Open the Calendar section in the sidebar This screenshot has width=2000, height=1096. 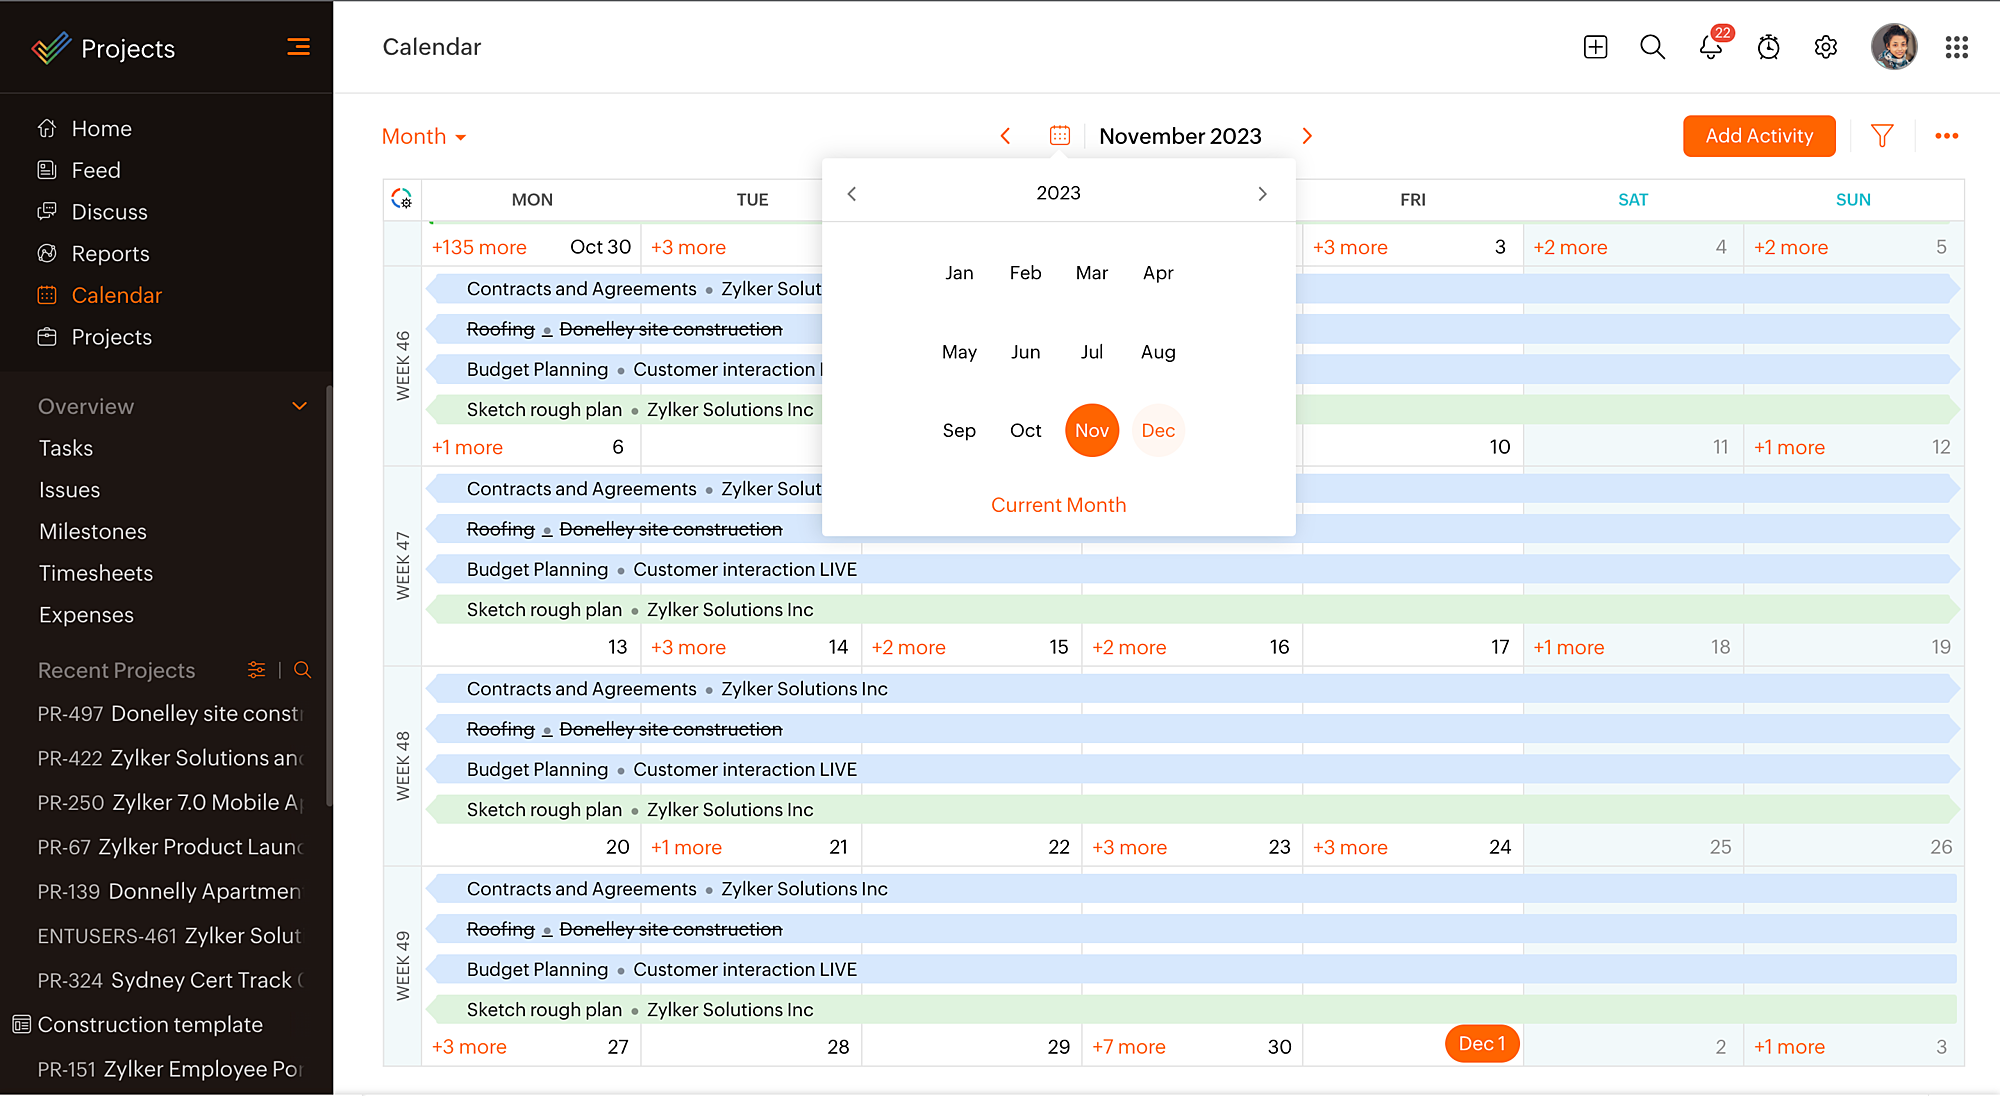[116, 294]
